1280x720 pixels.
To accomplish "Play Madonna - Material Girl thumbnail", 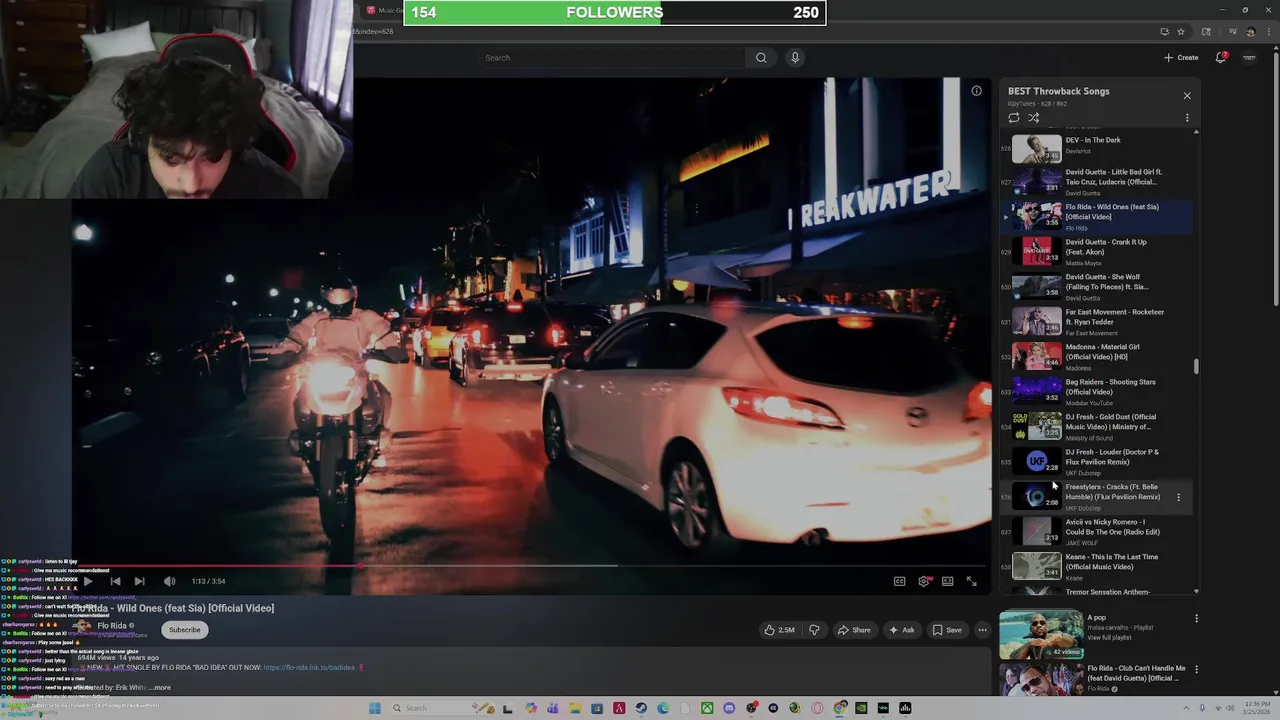I will coord(1037,356).
